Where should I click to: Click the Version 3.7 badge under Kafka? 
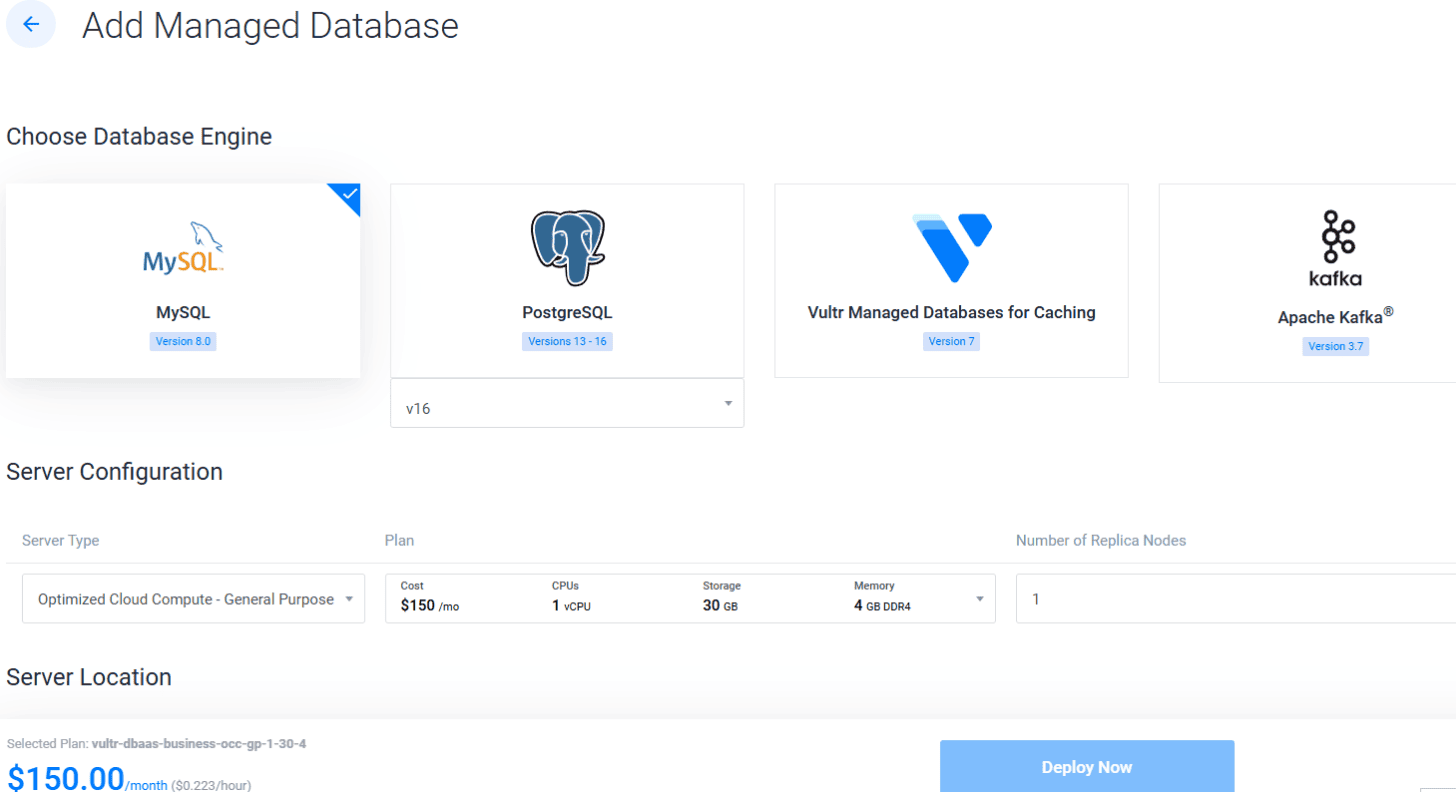click(x=1335, y=346)
